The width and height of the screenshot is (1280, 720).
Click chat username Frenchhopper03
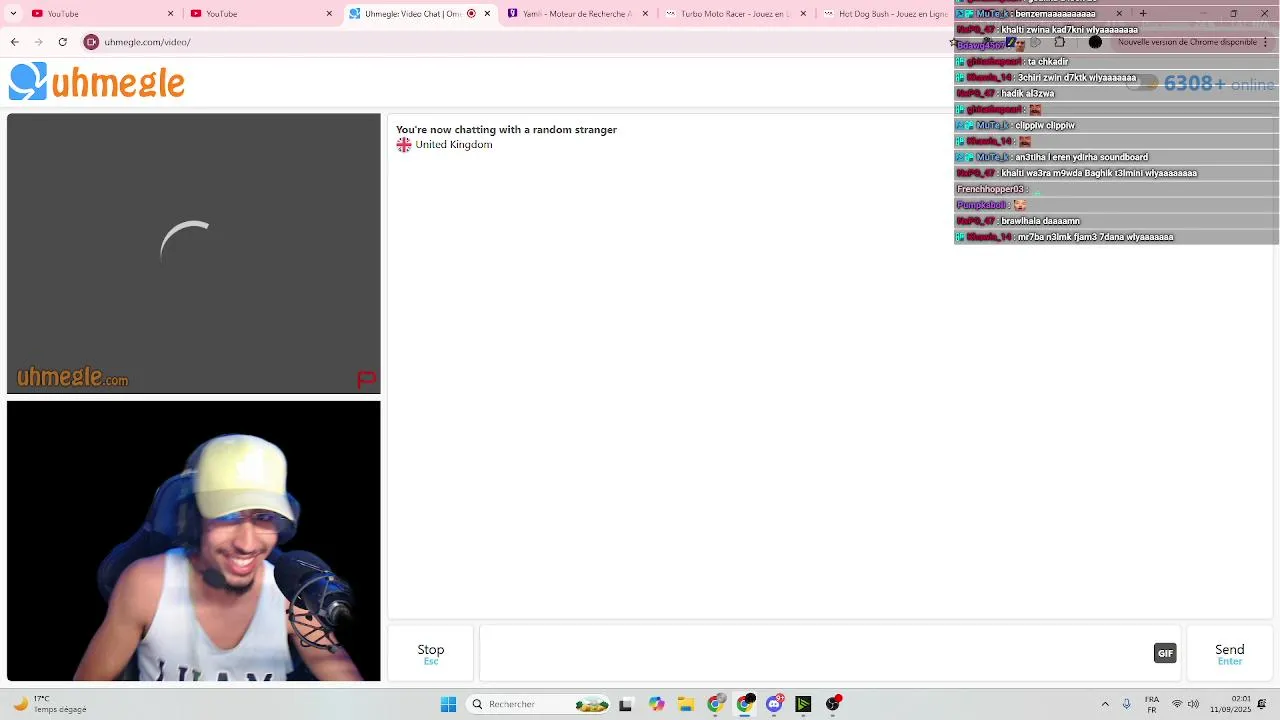(x=990, y=189)
